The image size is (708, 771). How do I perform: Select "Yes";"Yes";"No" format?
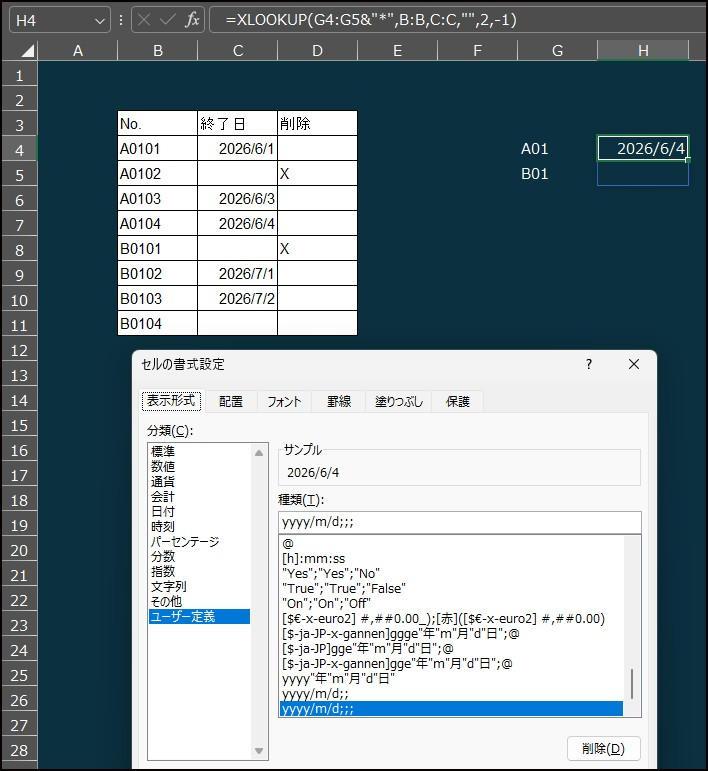(452, 573)
